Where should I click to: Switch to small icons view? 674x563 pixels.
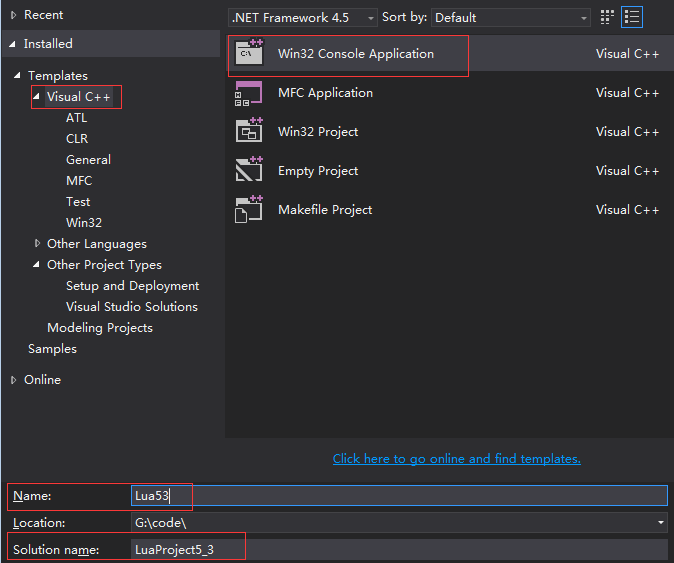[608, 18]
